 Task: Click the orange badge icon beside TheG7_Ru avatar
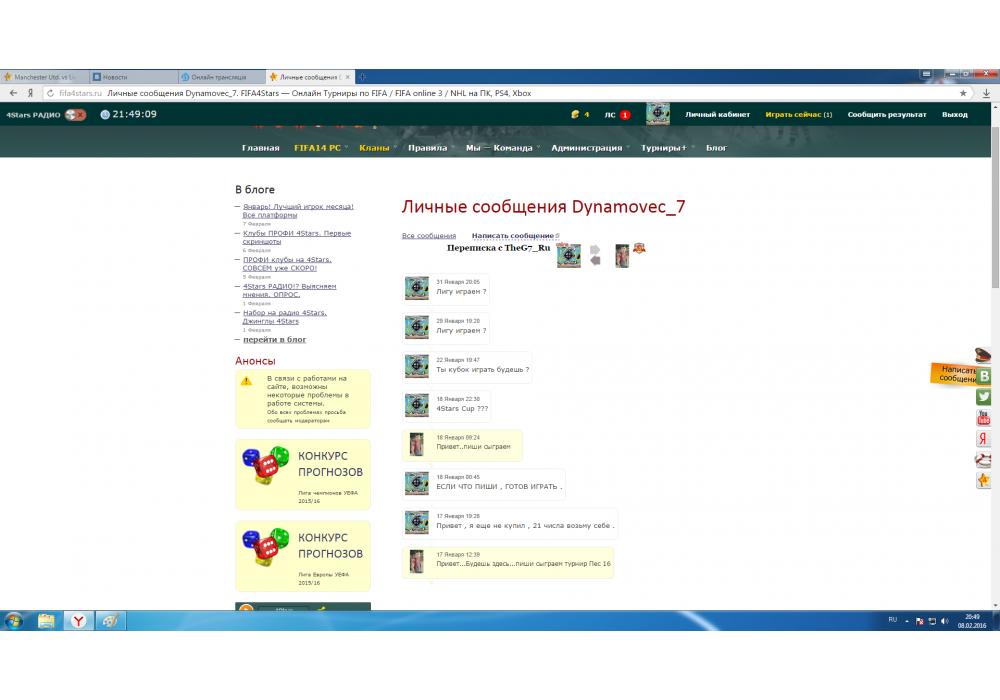click(x=639, y=249)
